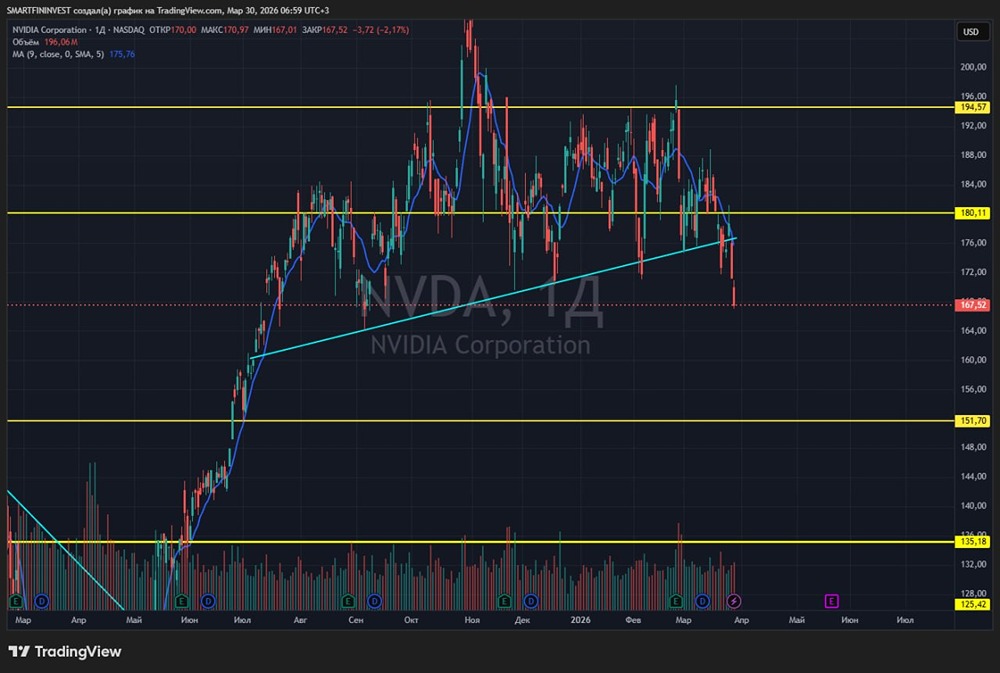Click the leftmost blue dividend D icon
Screen dimensions: 1000x673
41,601
